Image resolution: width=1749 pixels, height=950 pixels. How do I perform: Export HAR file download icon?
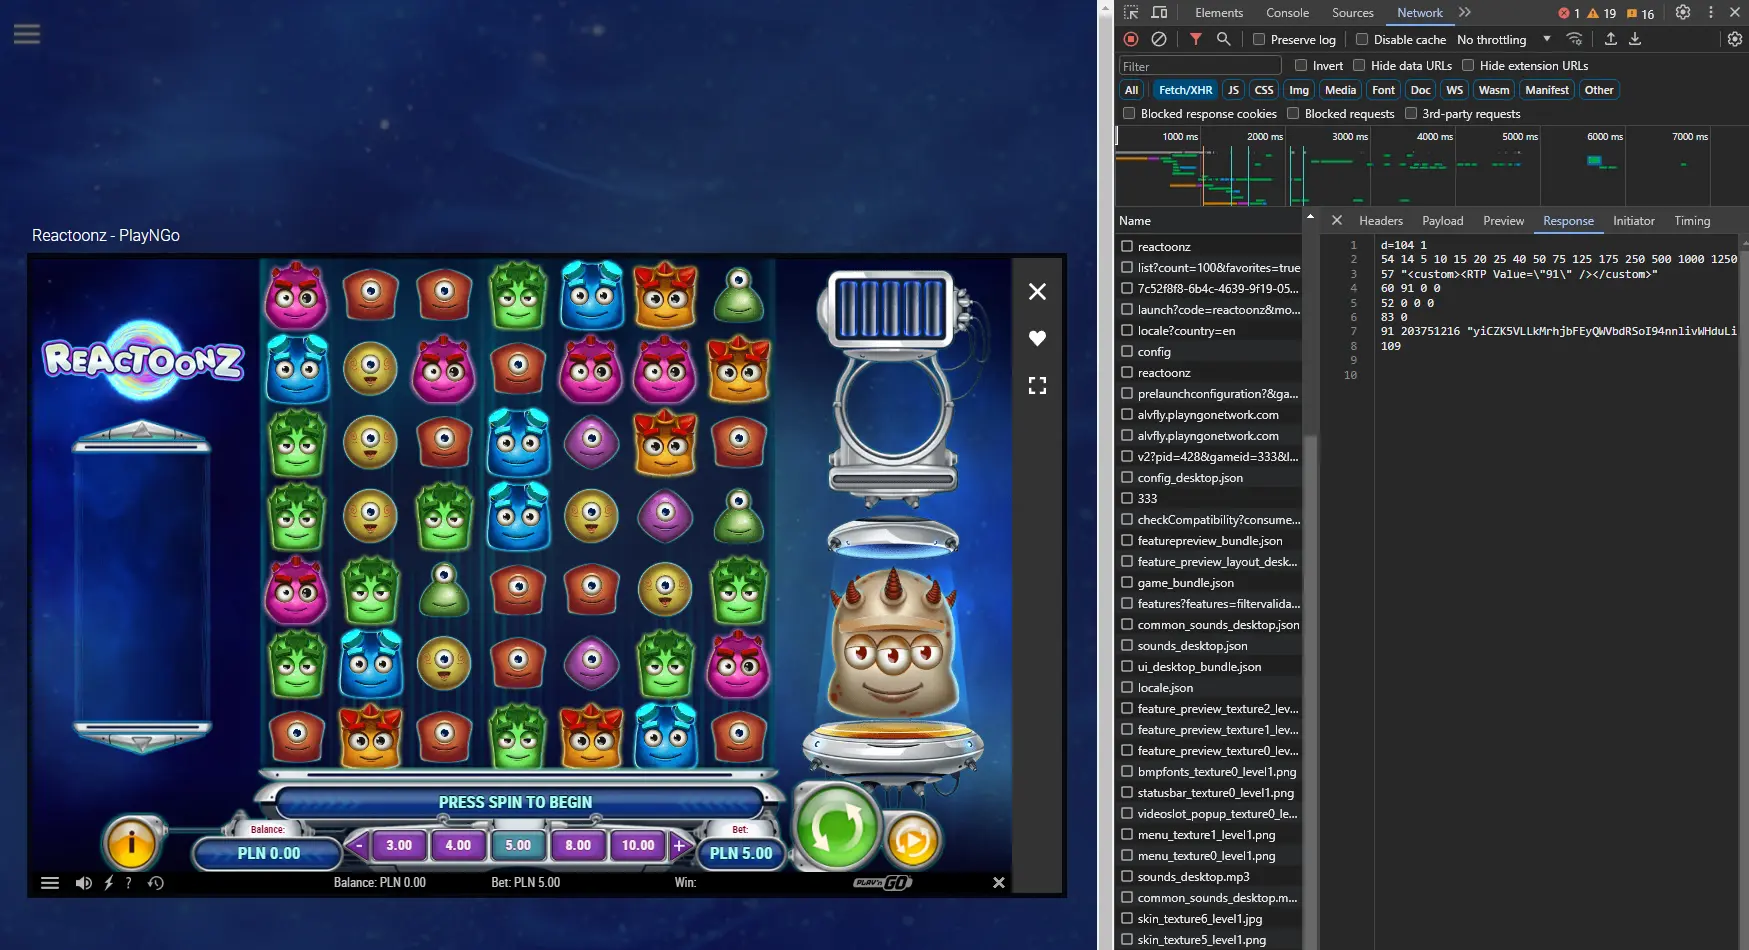[1635, 39]
